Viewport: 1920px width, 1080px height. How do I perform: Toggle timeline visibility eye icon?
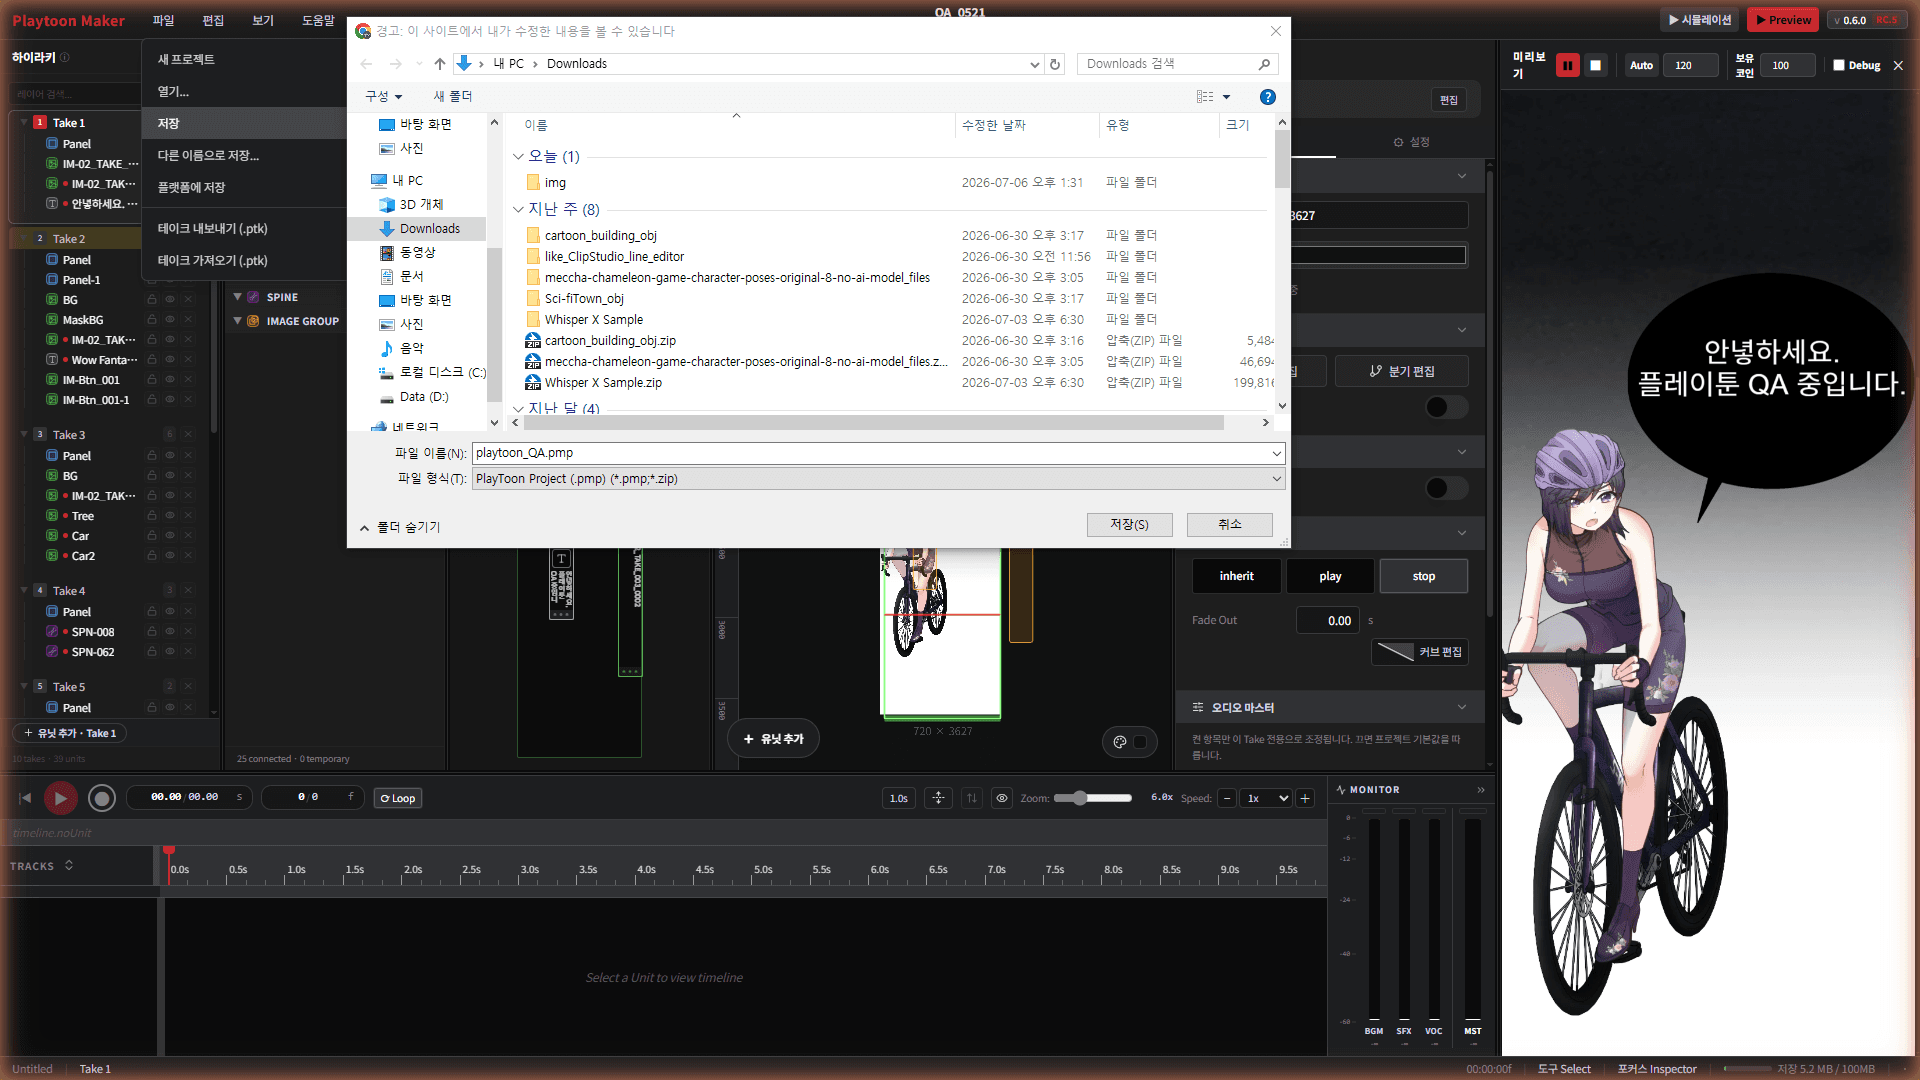pyautogui.click(x=1001, y=798)
